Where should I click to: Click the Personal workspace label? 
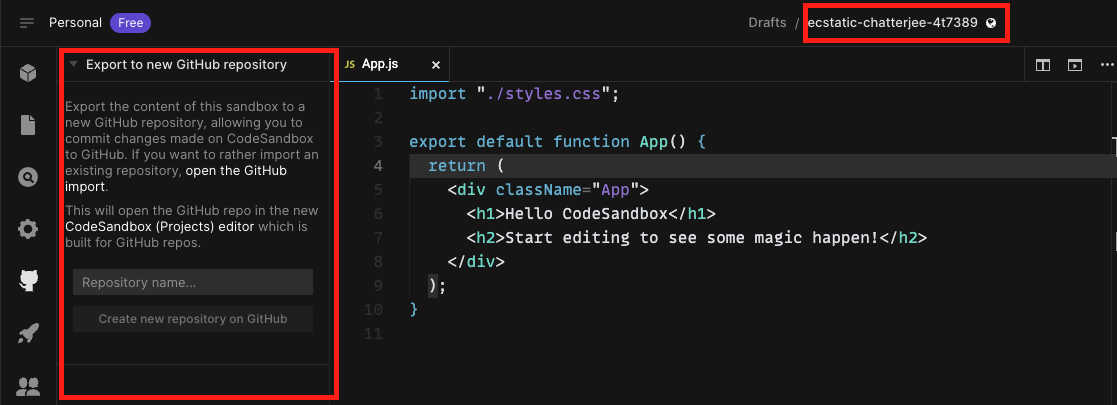click(76, 23)
